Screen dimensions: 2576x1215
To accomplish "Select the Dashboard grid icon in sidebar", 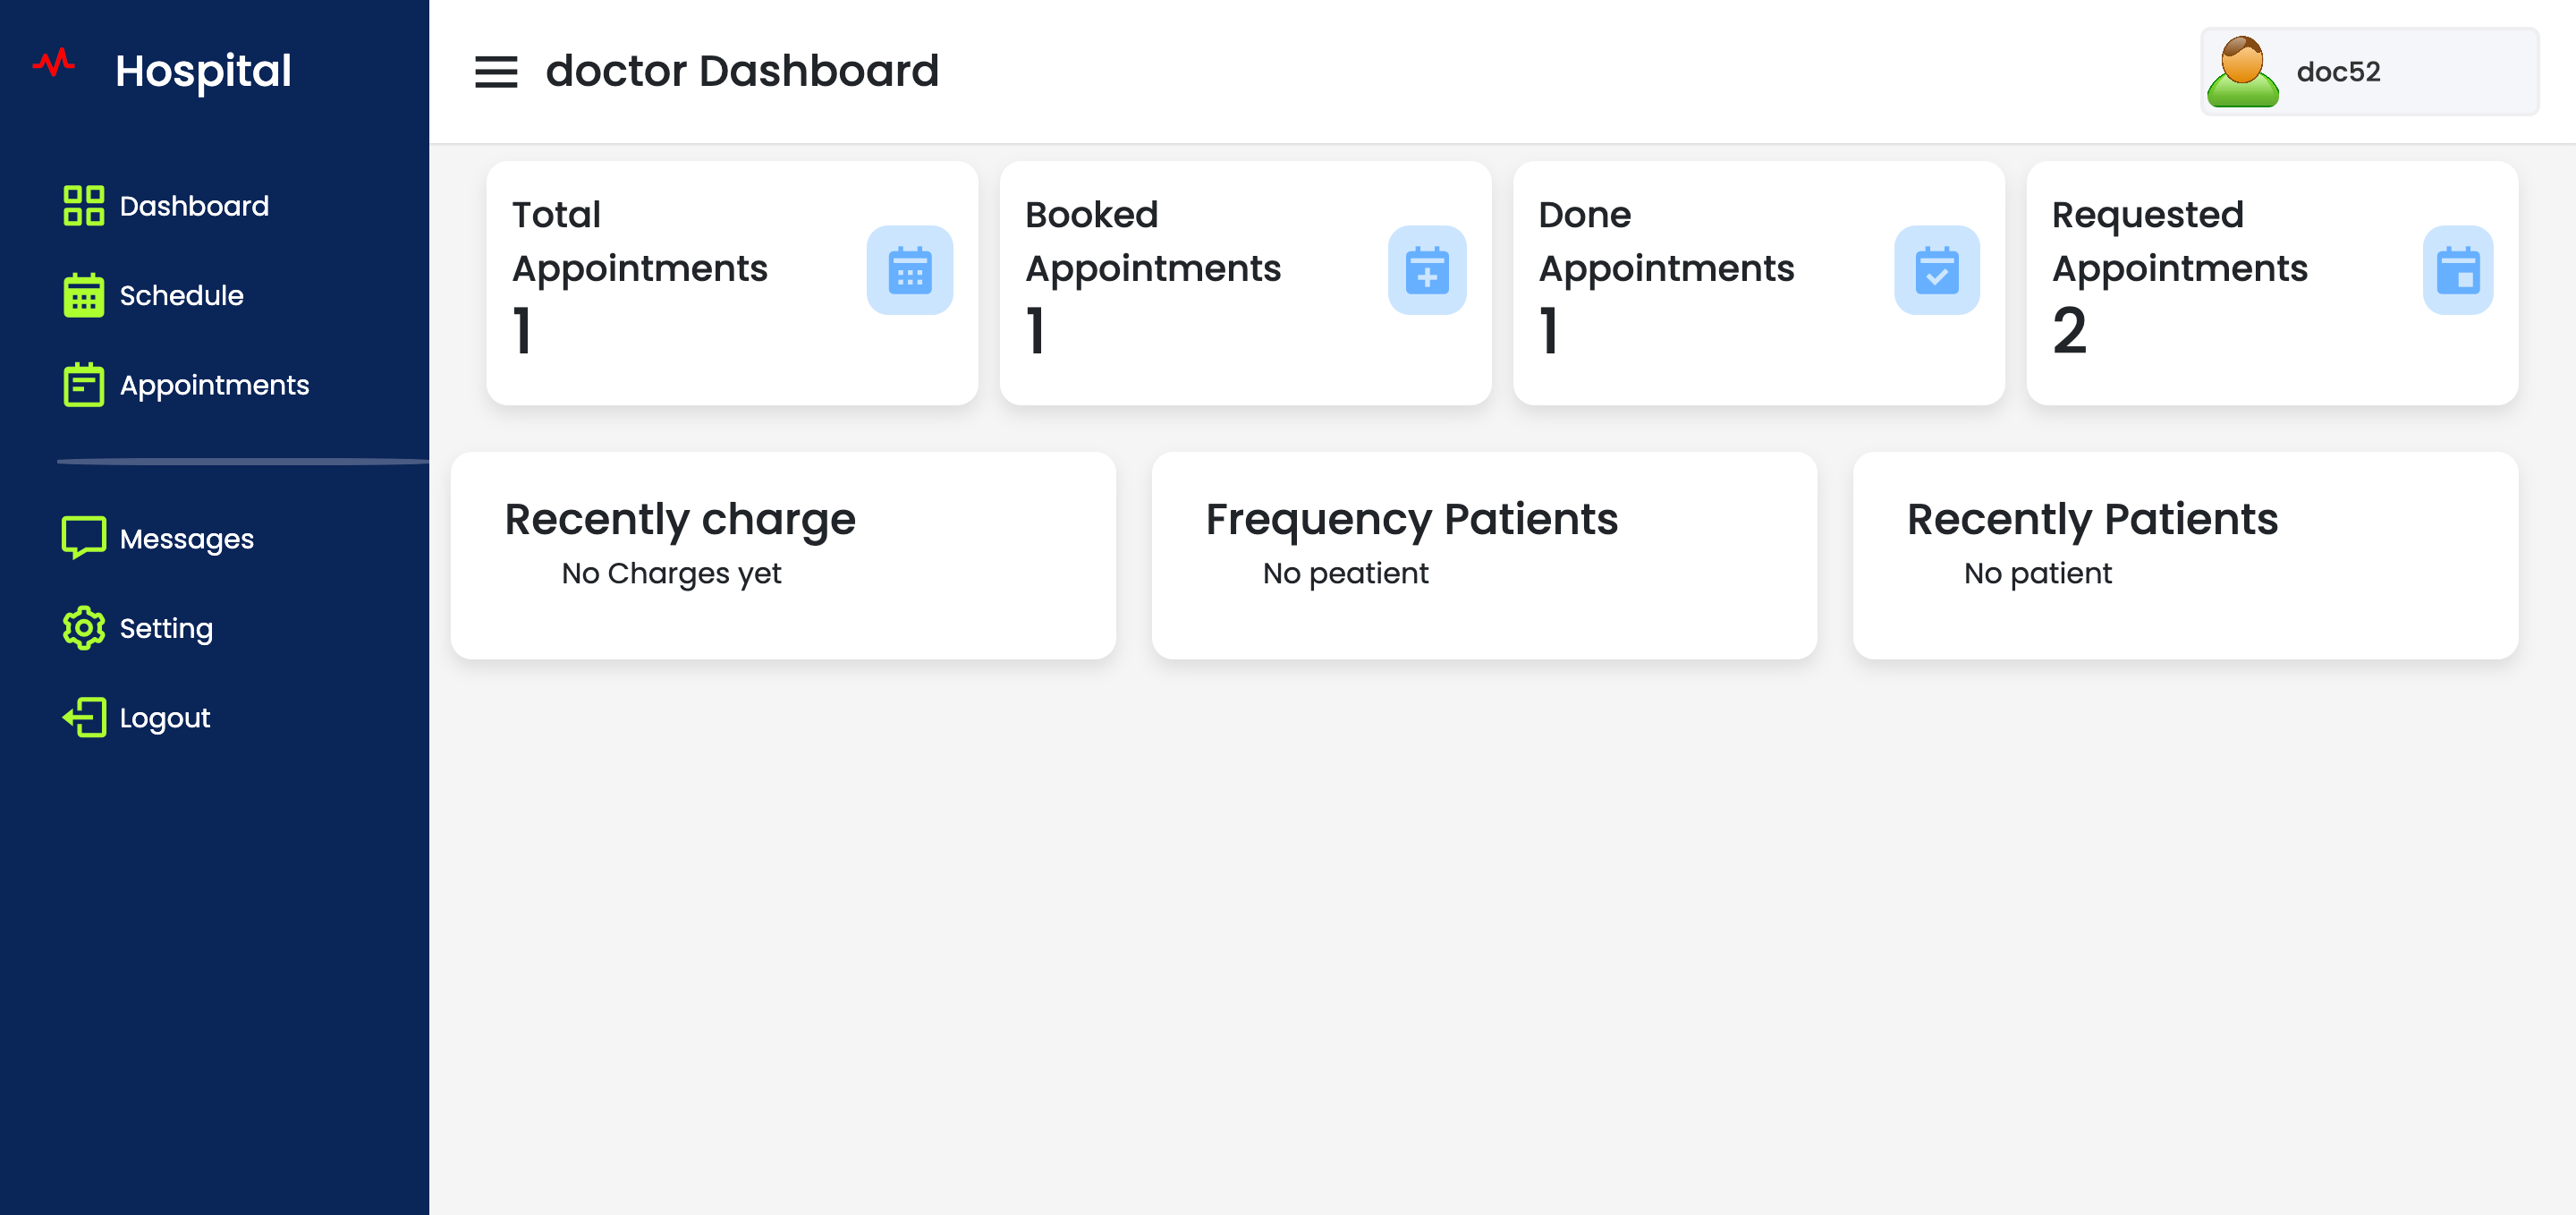I will pyautogui.click(x=83, y=205).
